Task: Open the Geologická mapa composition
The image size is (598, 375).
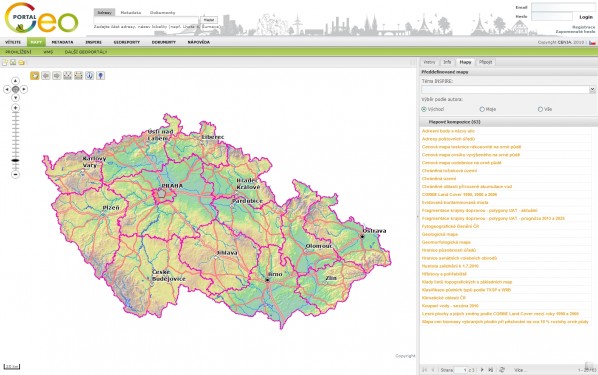Action: [x=440, y=234]
